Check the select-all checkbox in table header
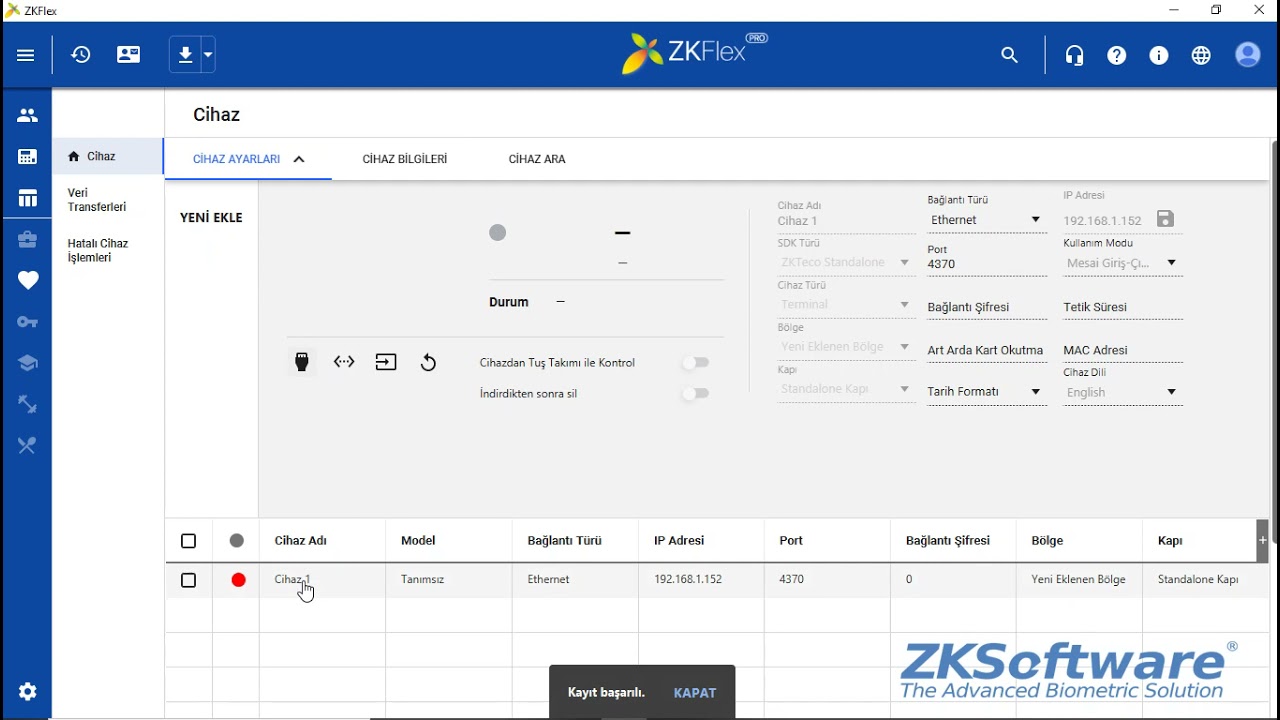This screenshot has width=1280, height=720. (188, 541)
